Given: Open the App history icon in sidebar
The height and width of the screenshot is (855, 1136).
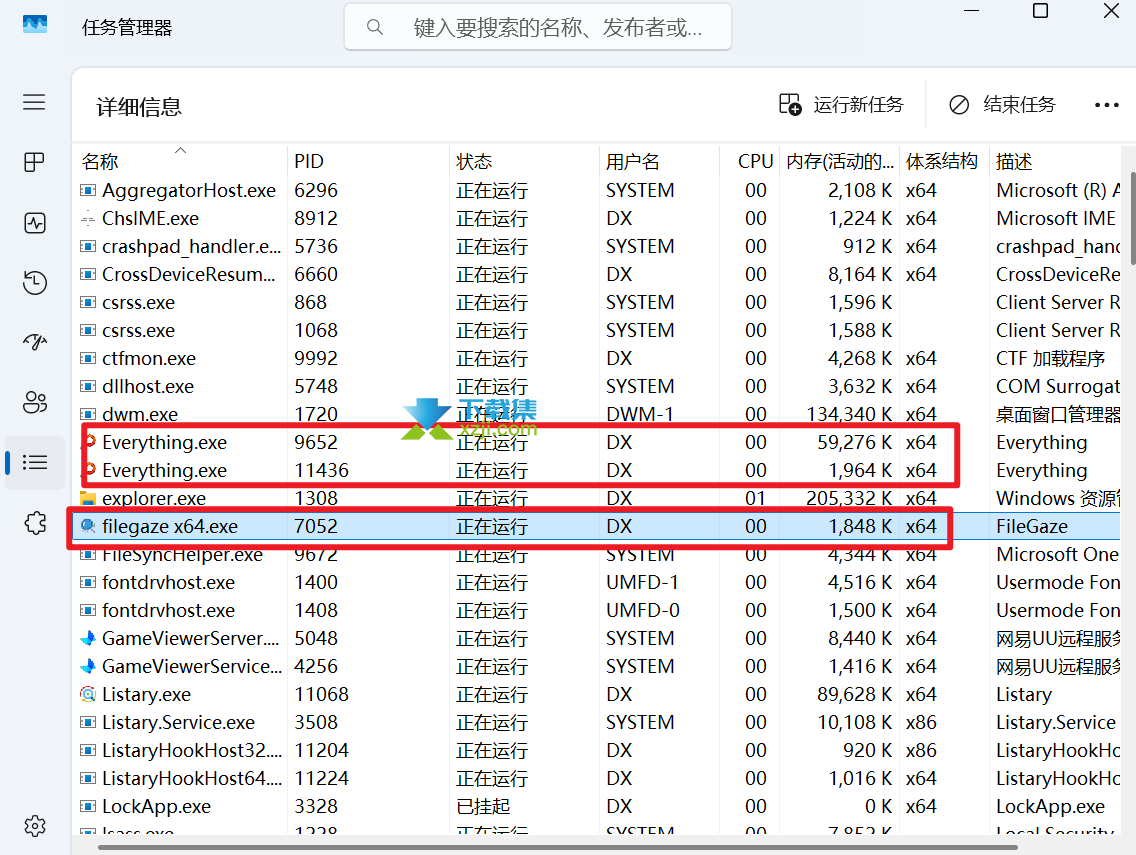Looking at the screenshot, I should (35, 282).
